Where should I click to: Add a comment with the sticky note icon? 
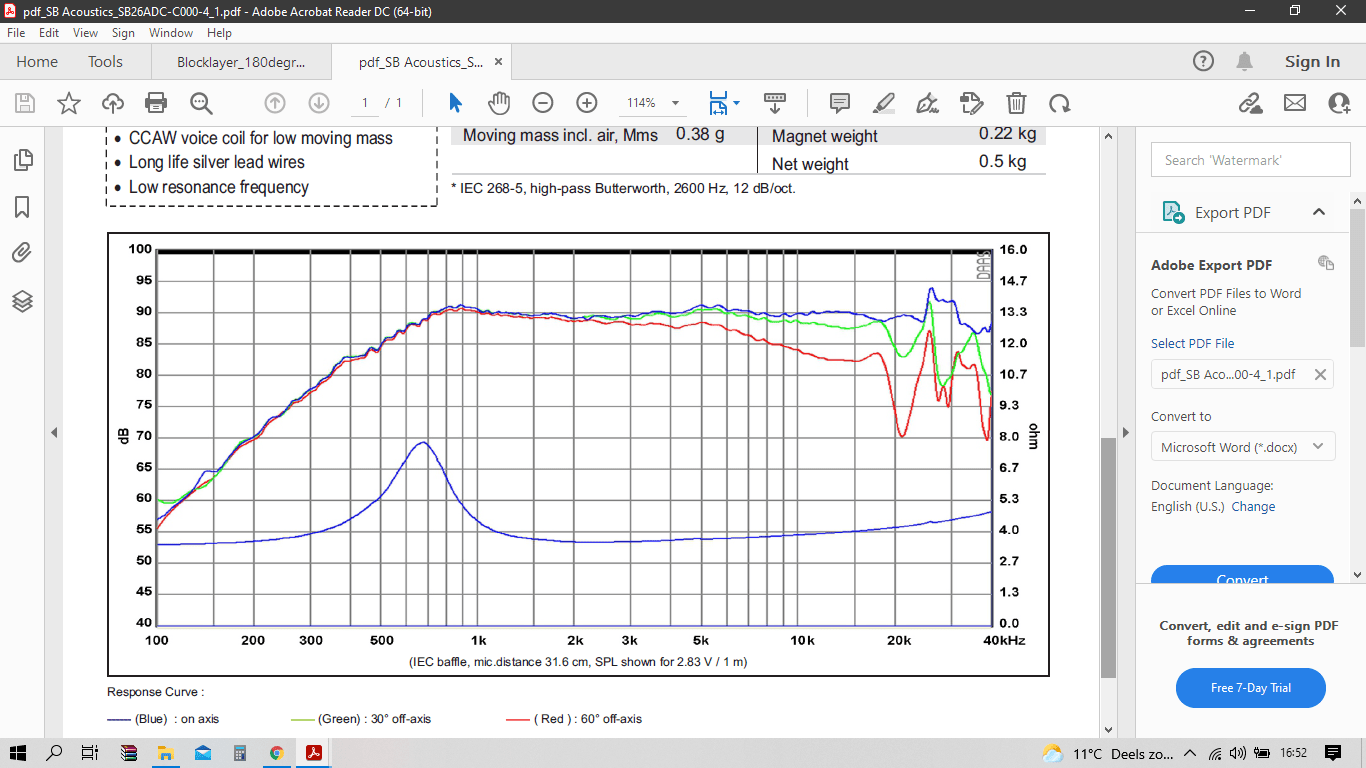pyautogui.click(x=840, y=103)
